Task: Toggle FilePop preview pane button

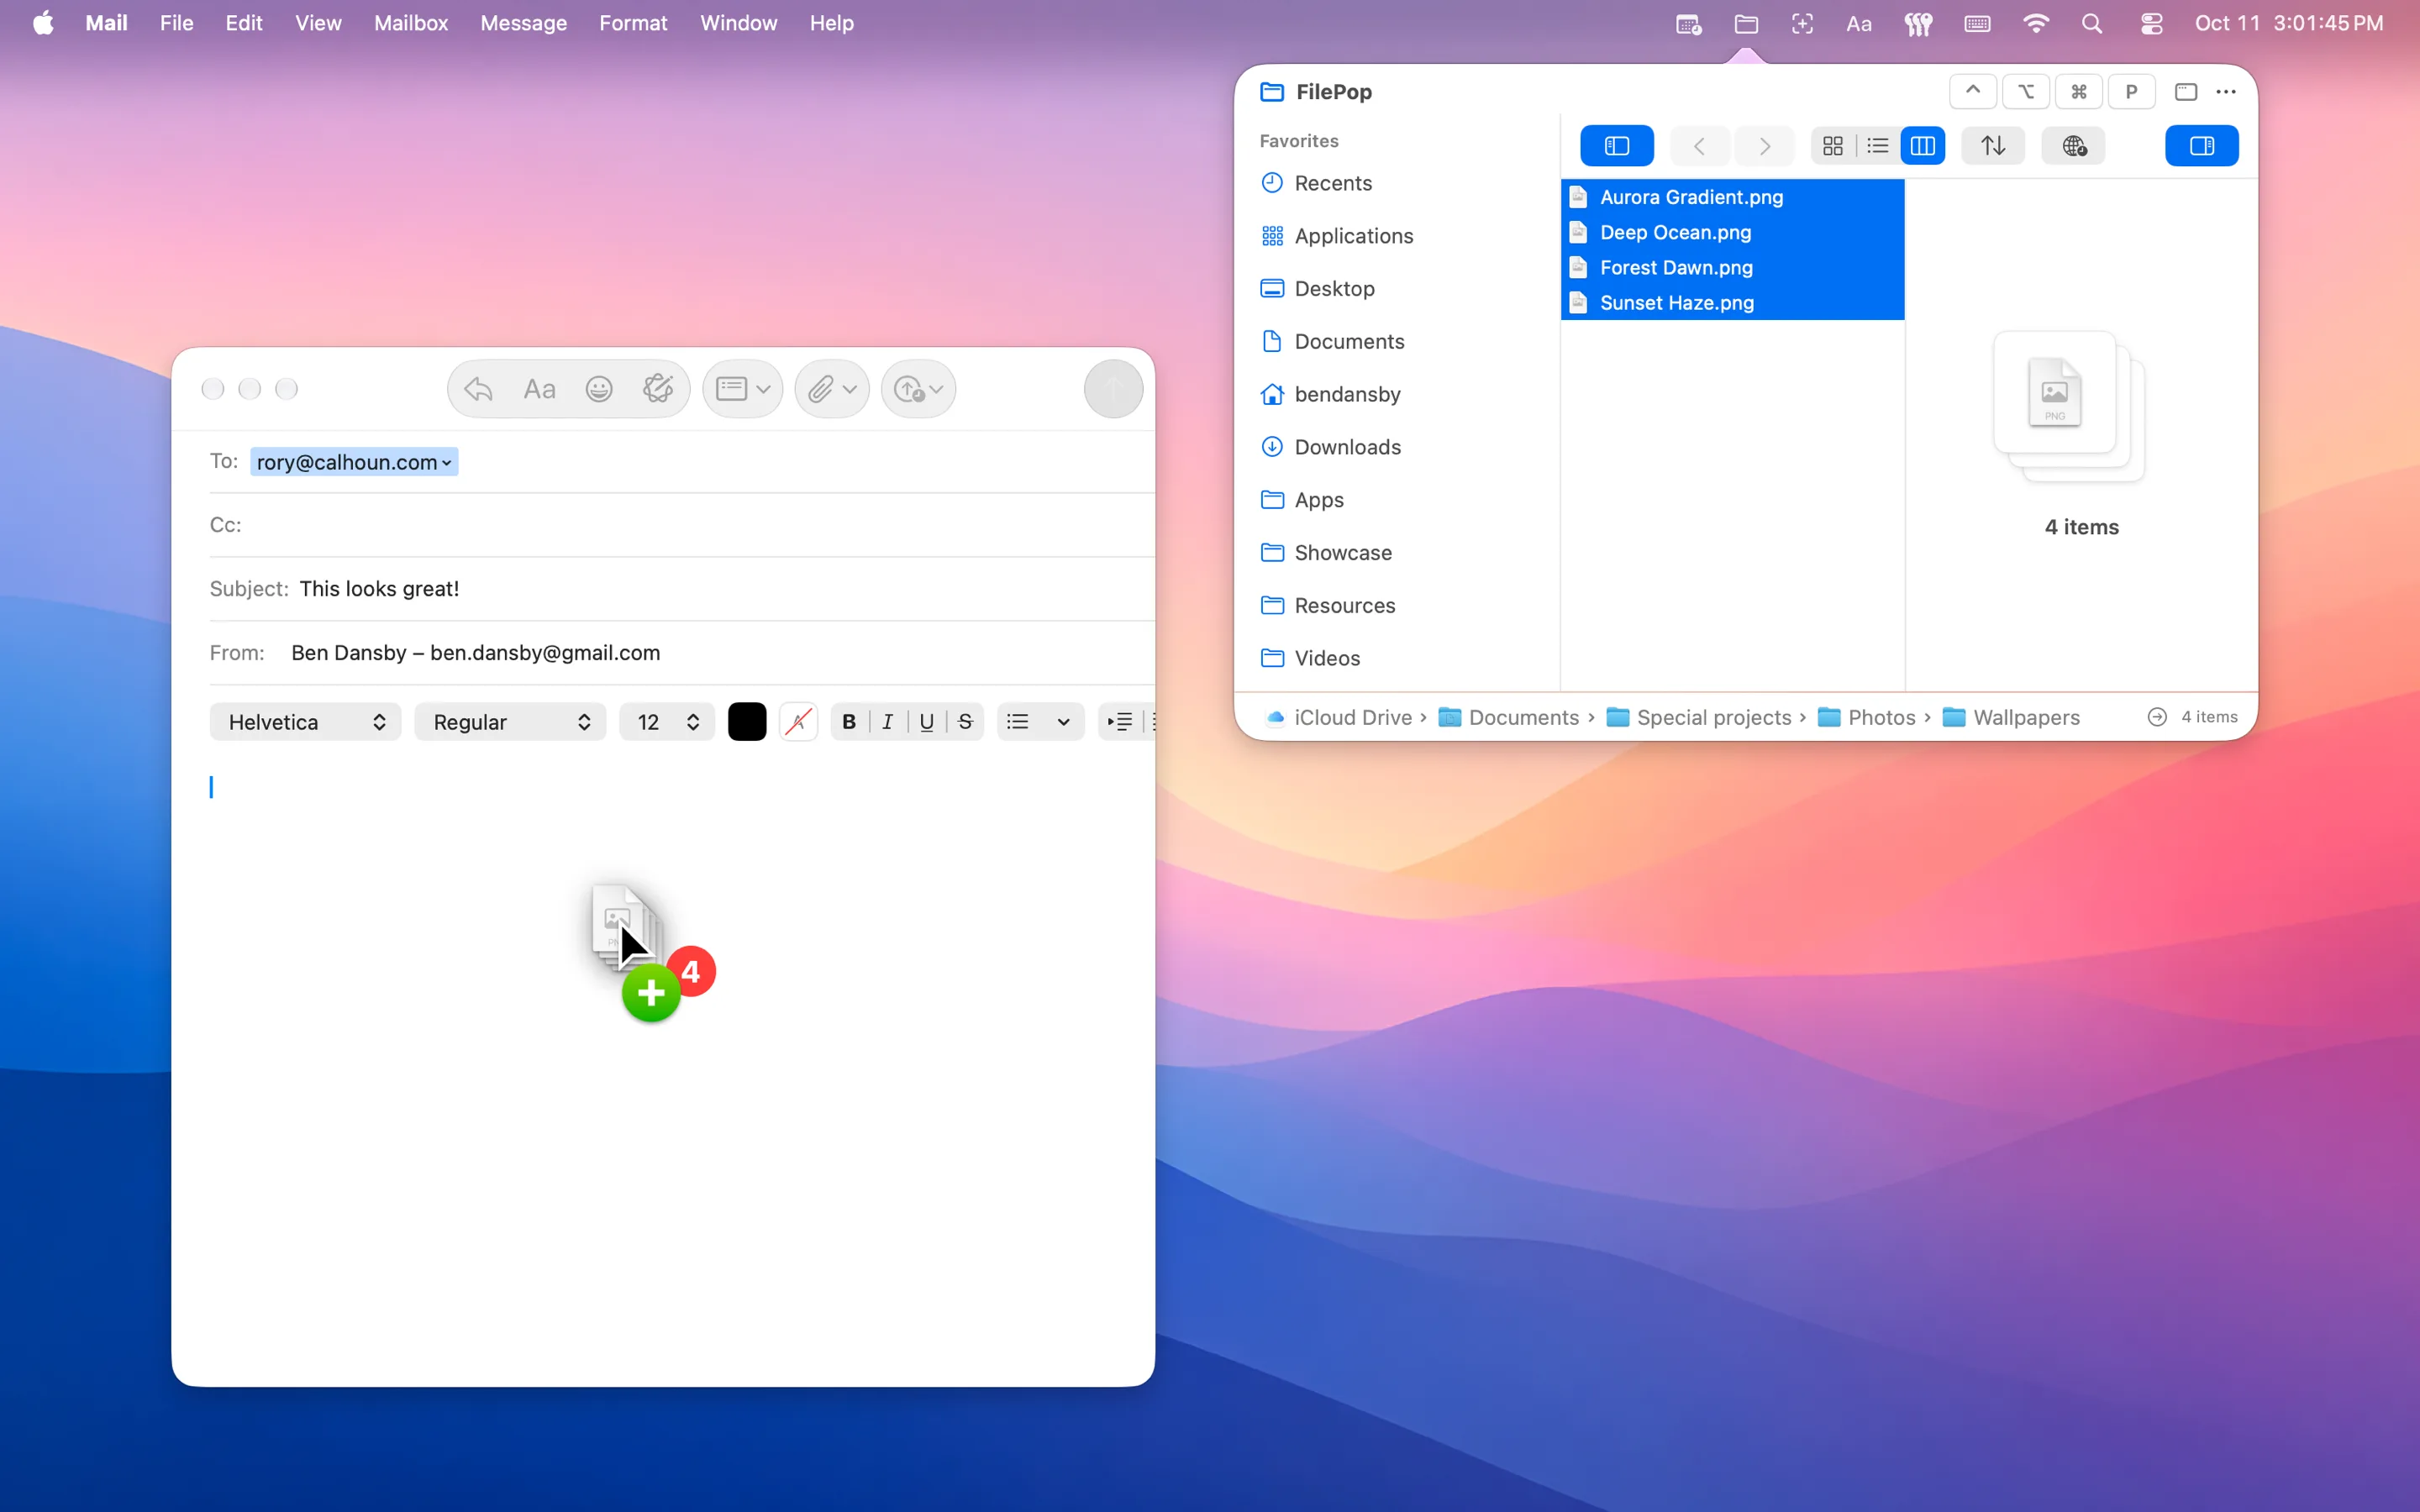Action: pyautogui.click(x=2201, y=146)
